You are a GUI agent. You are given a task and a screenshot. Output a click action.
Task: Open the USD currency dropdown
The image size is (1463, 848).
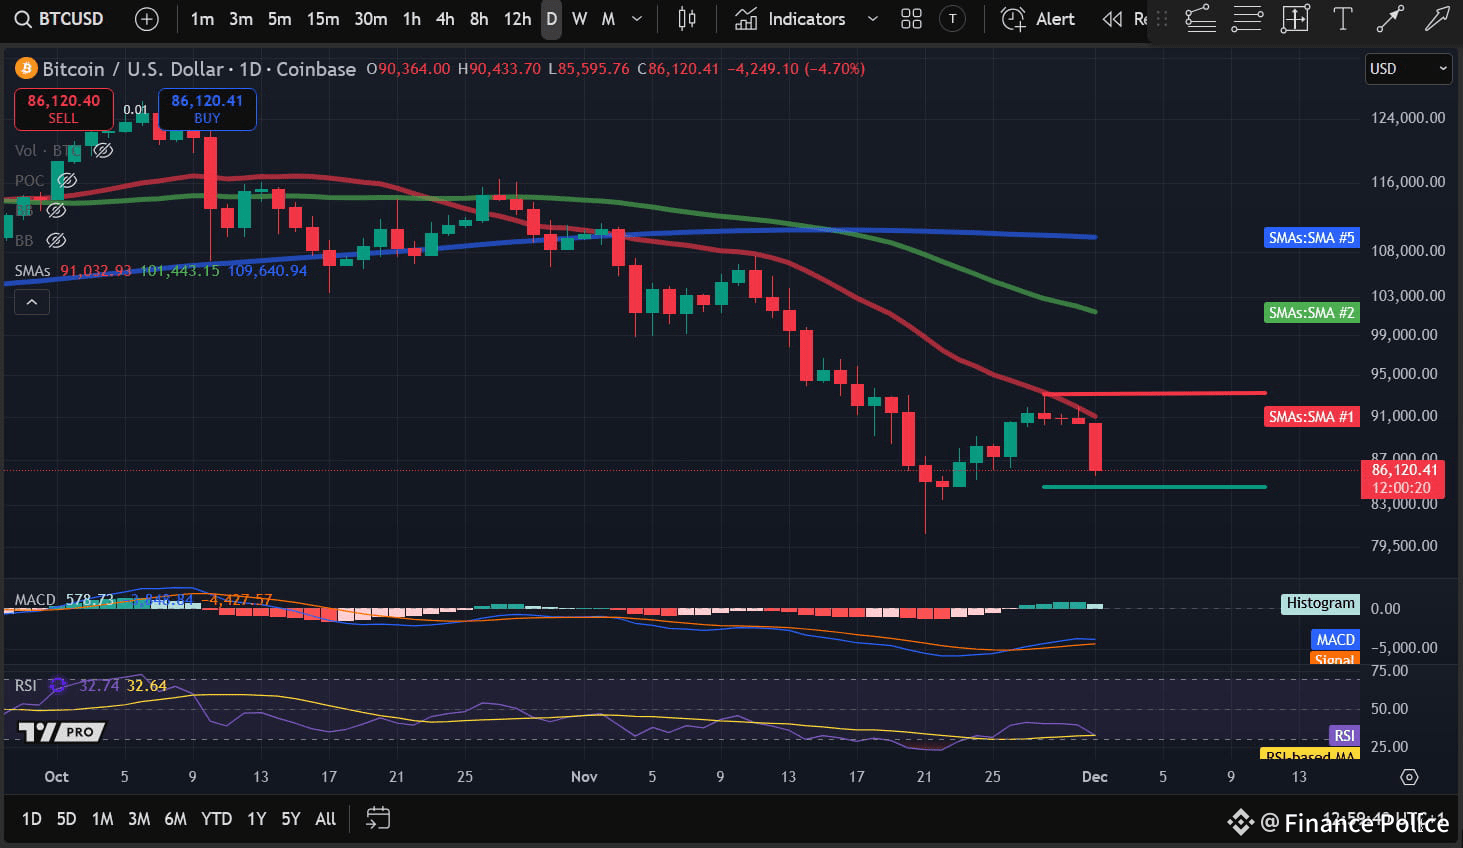point(1408,69)
